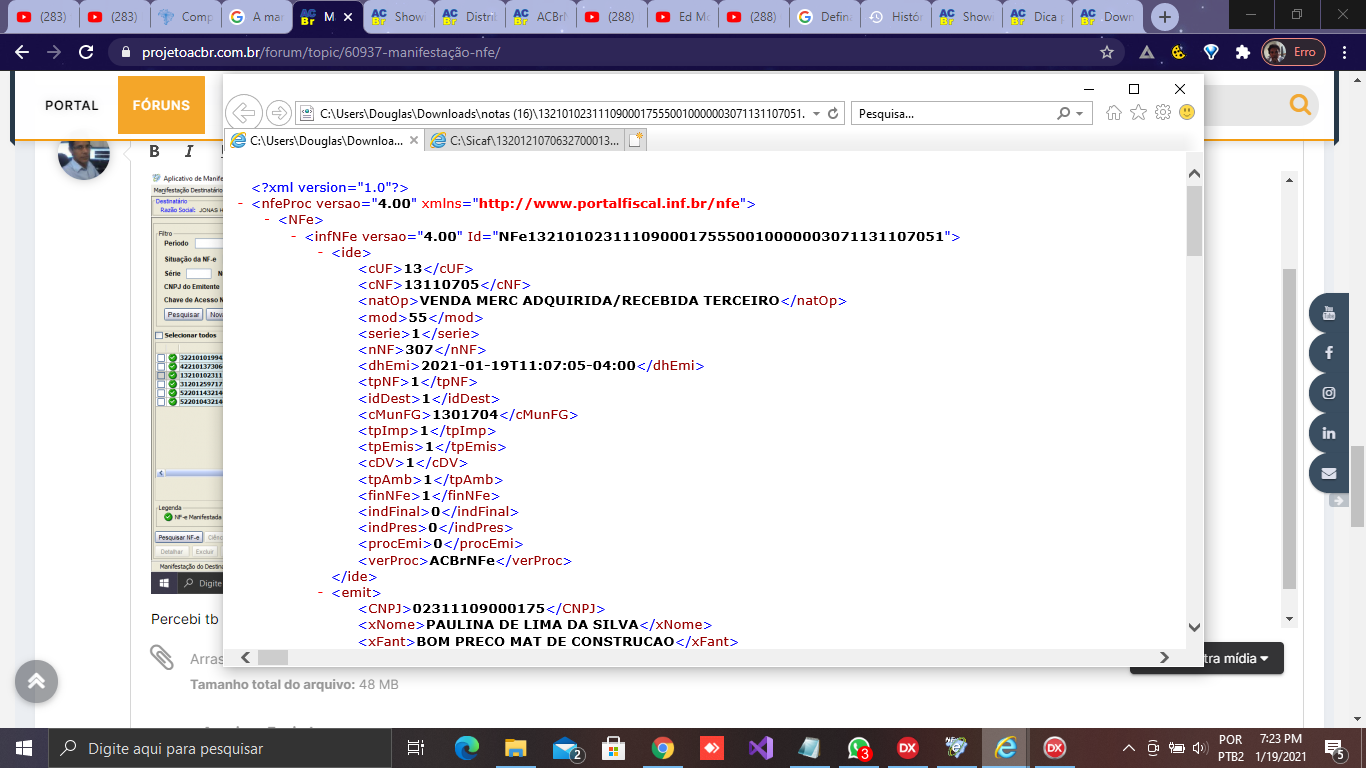Switch to the 'Histór' Chrome tab
The image size is (1366, 768).
(x=895, y=17)
